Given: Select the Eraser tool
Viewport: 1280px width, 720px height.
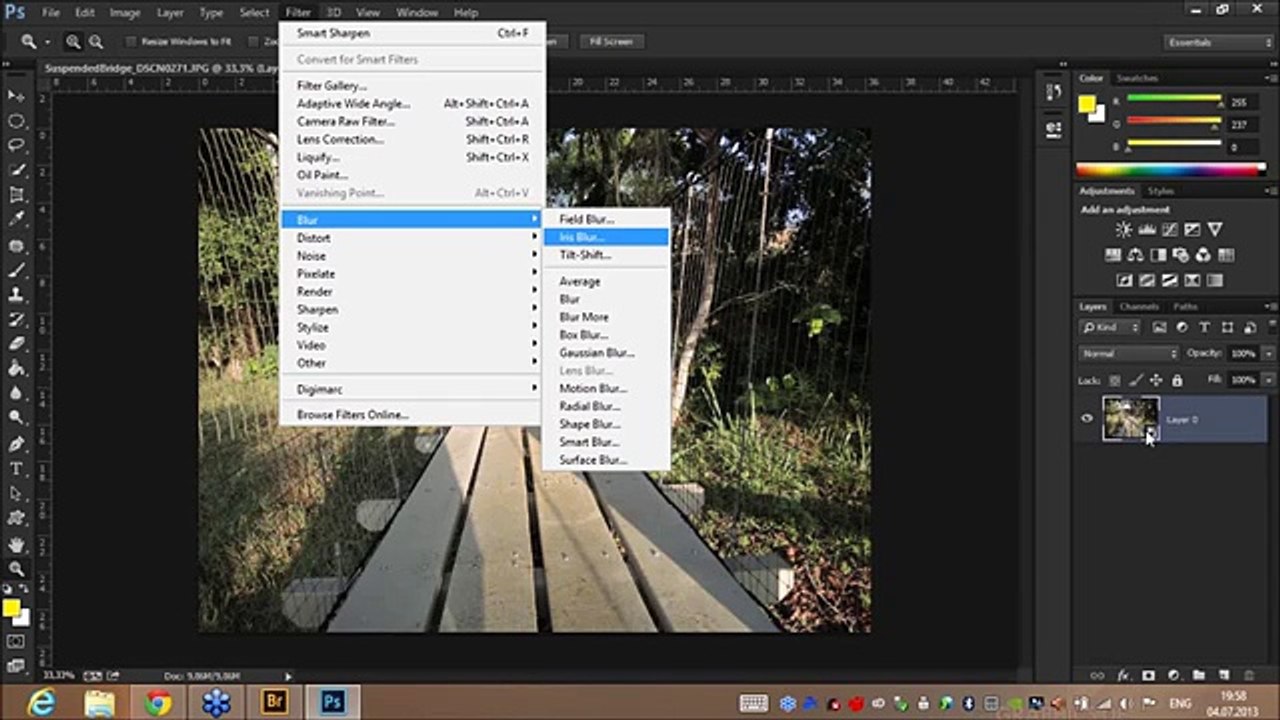Looking at the screenshot, I should pyautogui.click(x=16, y=345).
